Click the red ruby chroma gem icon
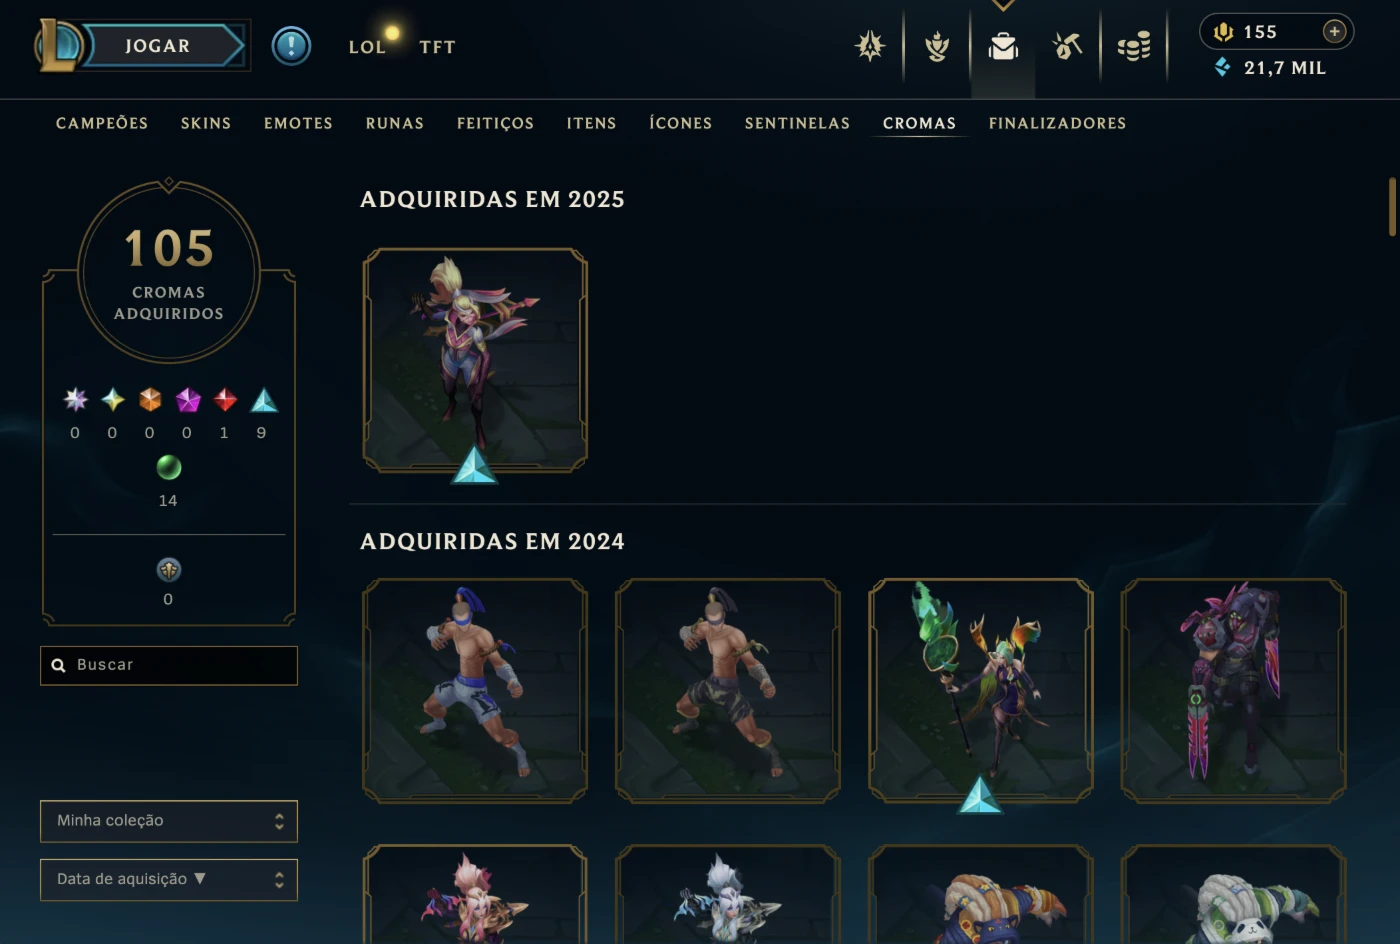This screenshot has height=944, width=1400. pos(225,400)
